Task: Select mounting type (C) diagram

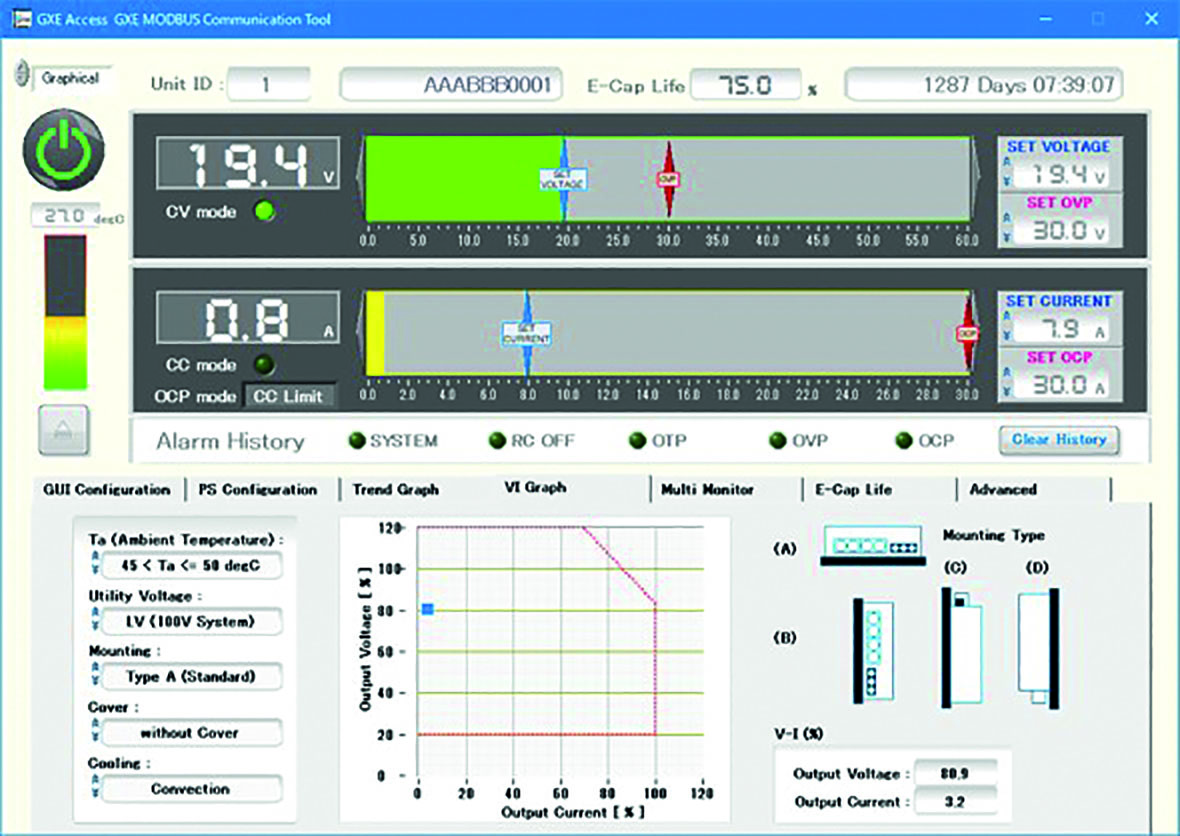Action: coord(963,648)
